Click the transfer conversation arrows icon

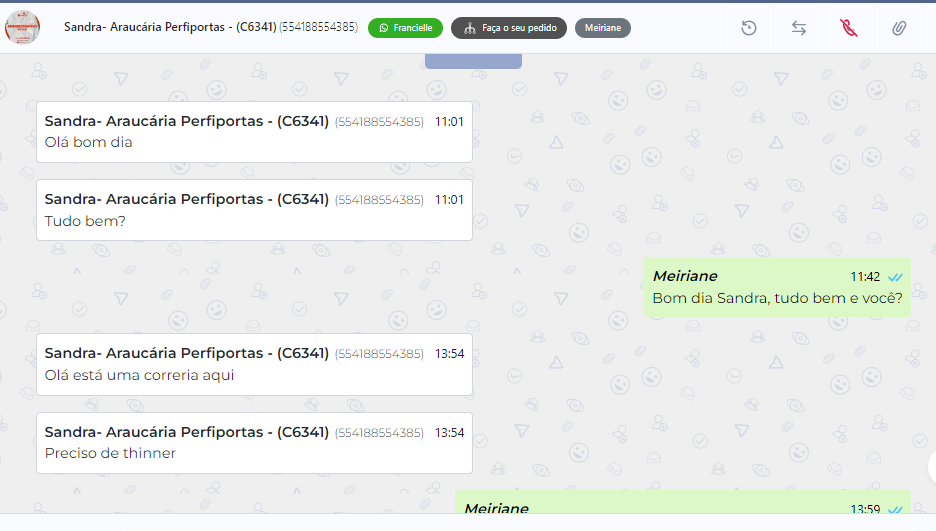coord(799,28)
